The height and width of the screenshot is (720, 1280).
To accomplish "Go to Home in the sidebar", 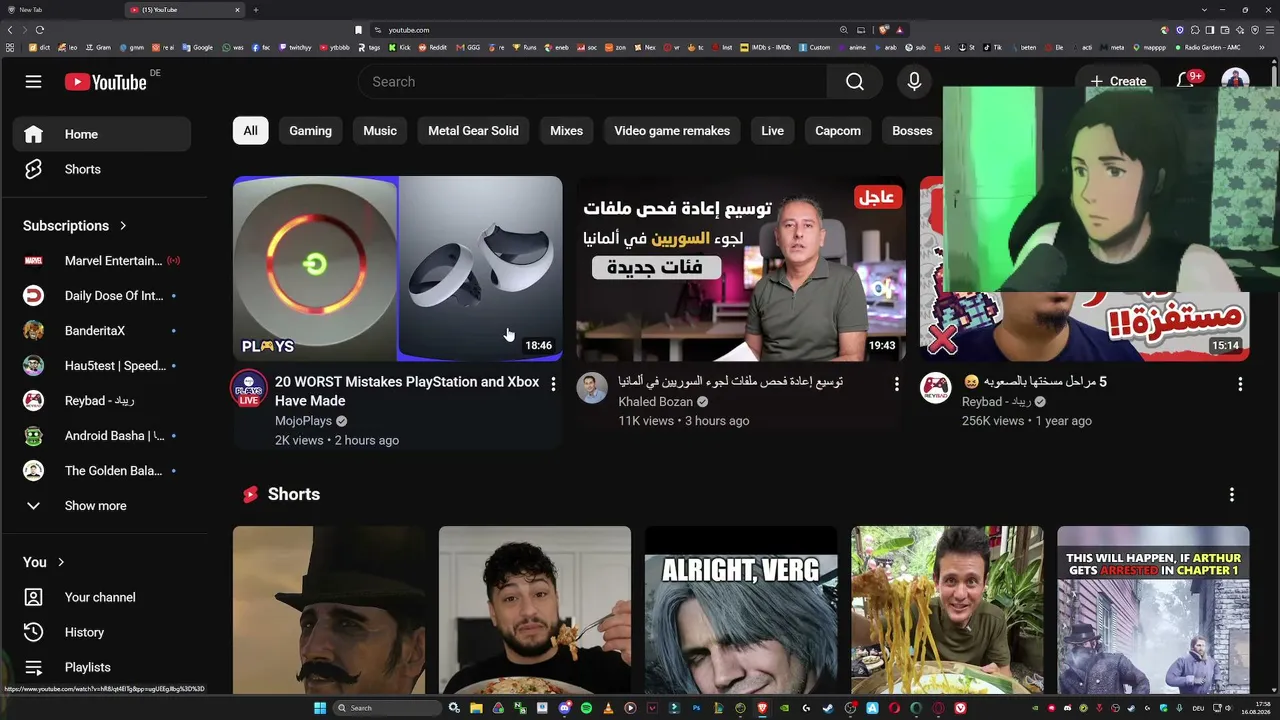I will [102, 134].
